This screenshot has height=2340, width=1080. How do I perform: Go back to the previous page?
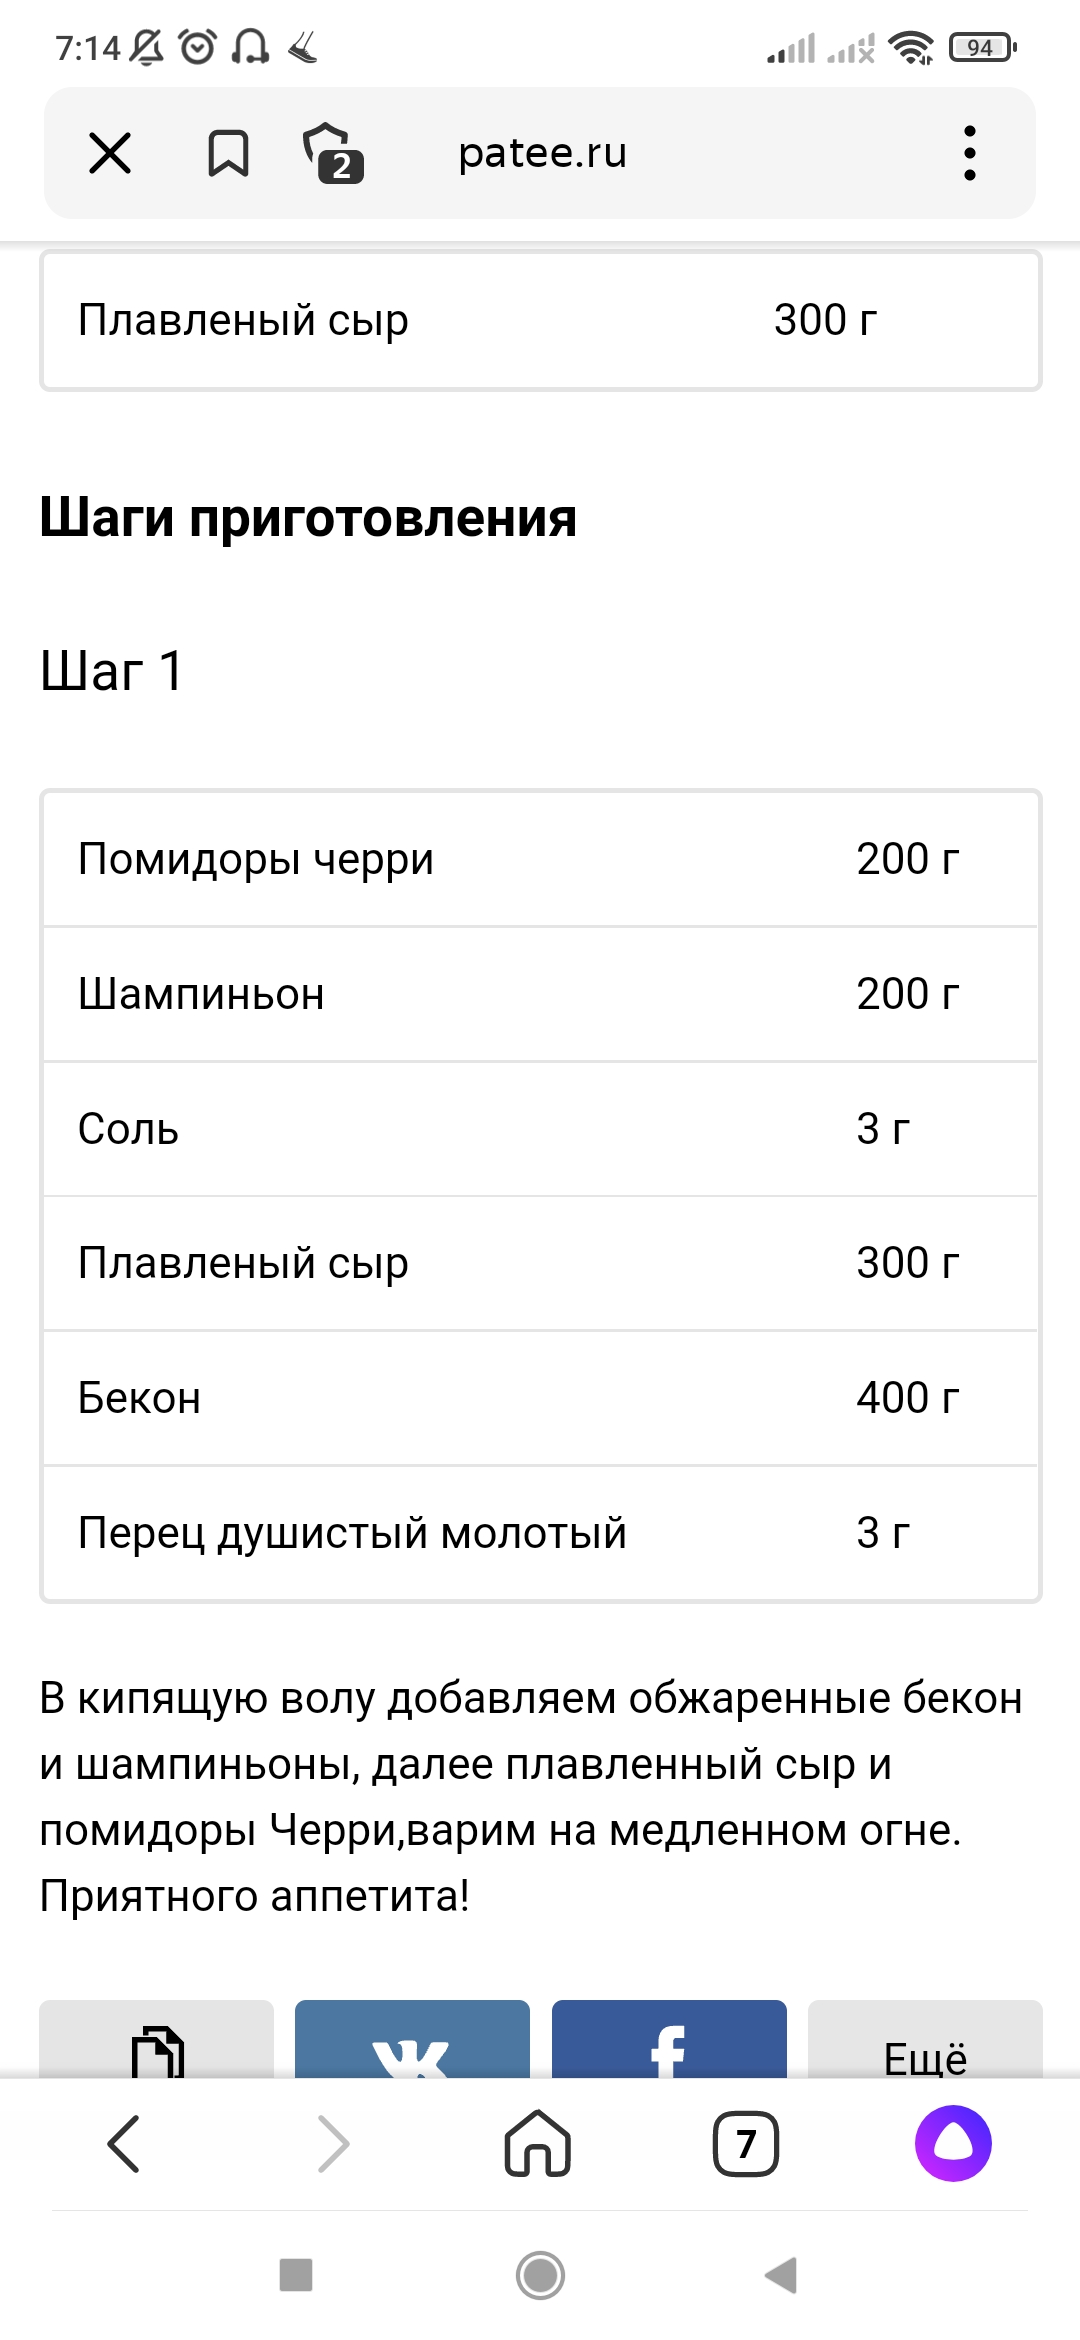point(124,2144)
